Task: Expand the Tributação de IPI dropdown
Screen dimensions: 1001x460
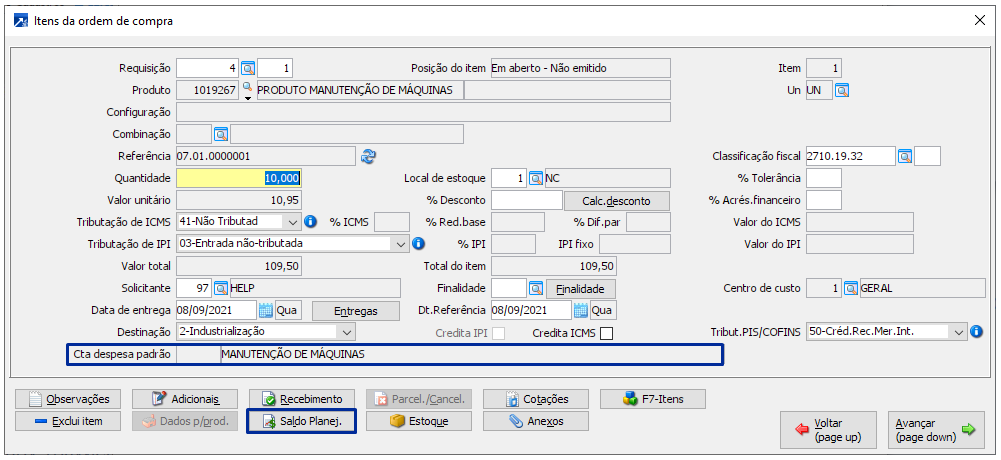Action: (401, 244)
